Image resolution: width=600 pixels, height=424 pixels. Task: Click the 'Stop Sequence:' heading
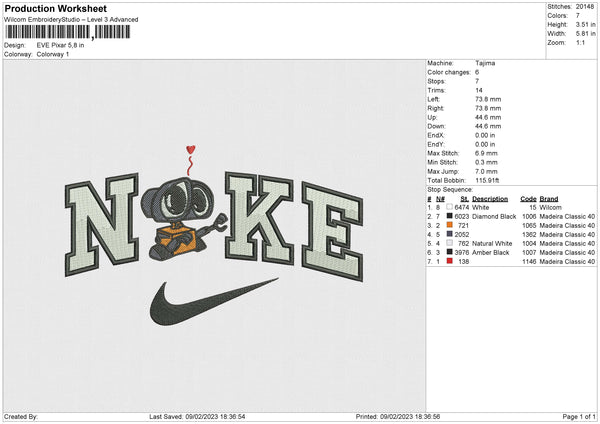coord(450,190)
